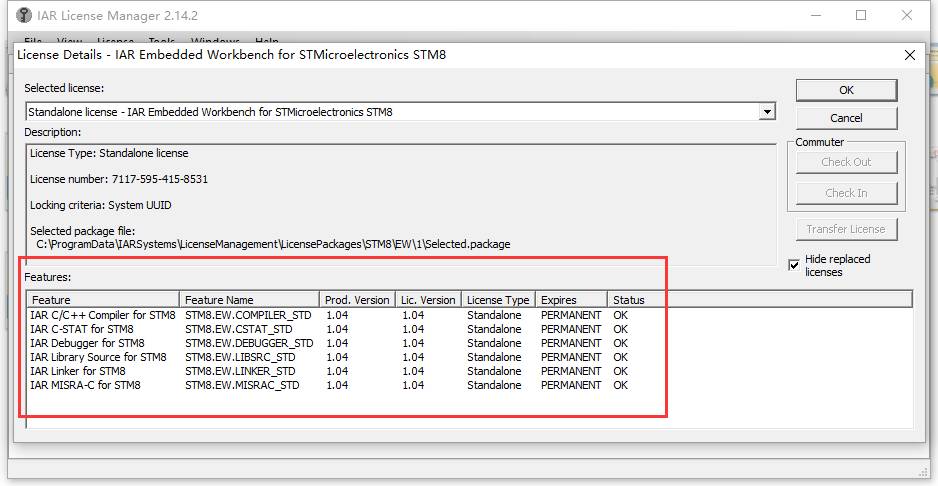Viewport: 938px width, 486px height.
Task: Sort by the Lic. Version column header
Action: click(428, 300)
